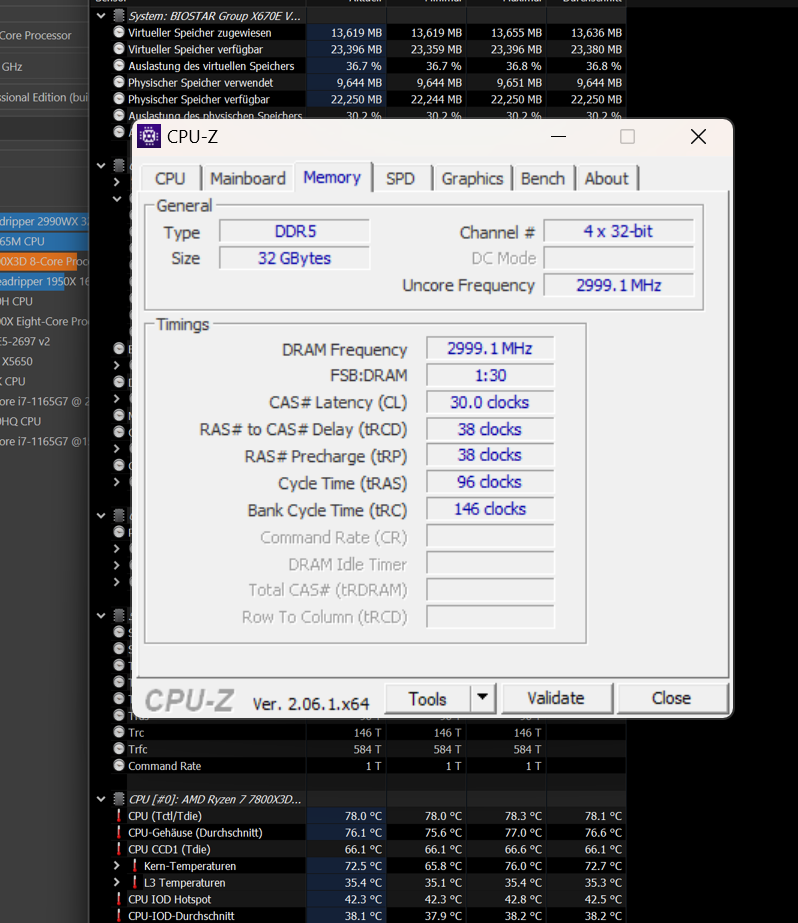Viewport: 798px width, 923px height.
Task: Click the Close button in CPU-Z
Action: pos(671,698)
